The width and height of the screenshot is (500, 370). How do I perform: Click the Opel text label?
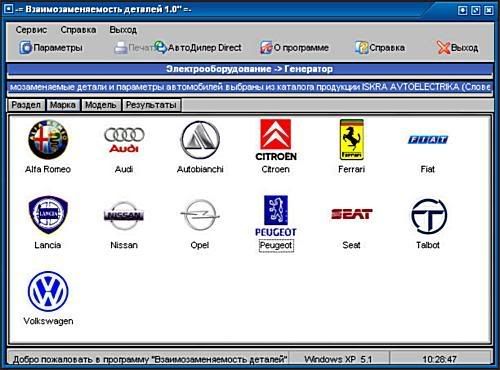pyautogui.click(x=200, y=245)
